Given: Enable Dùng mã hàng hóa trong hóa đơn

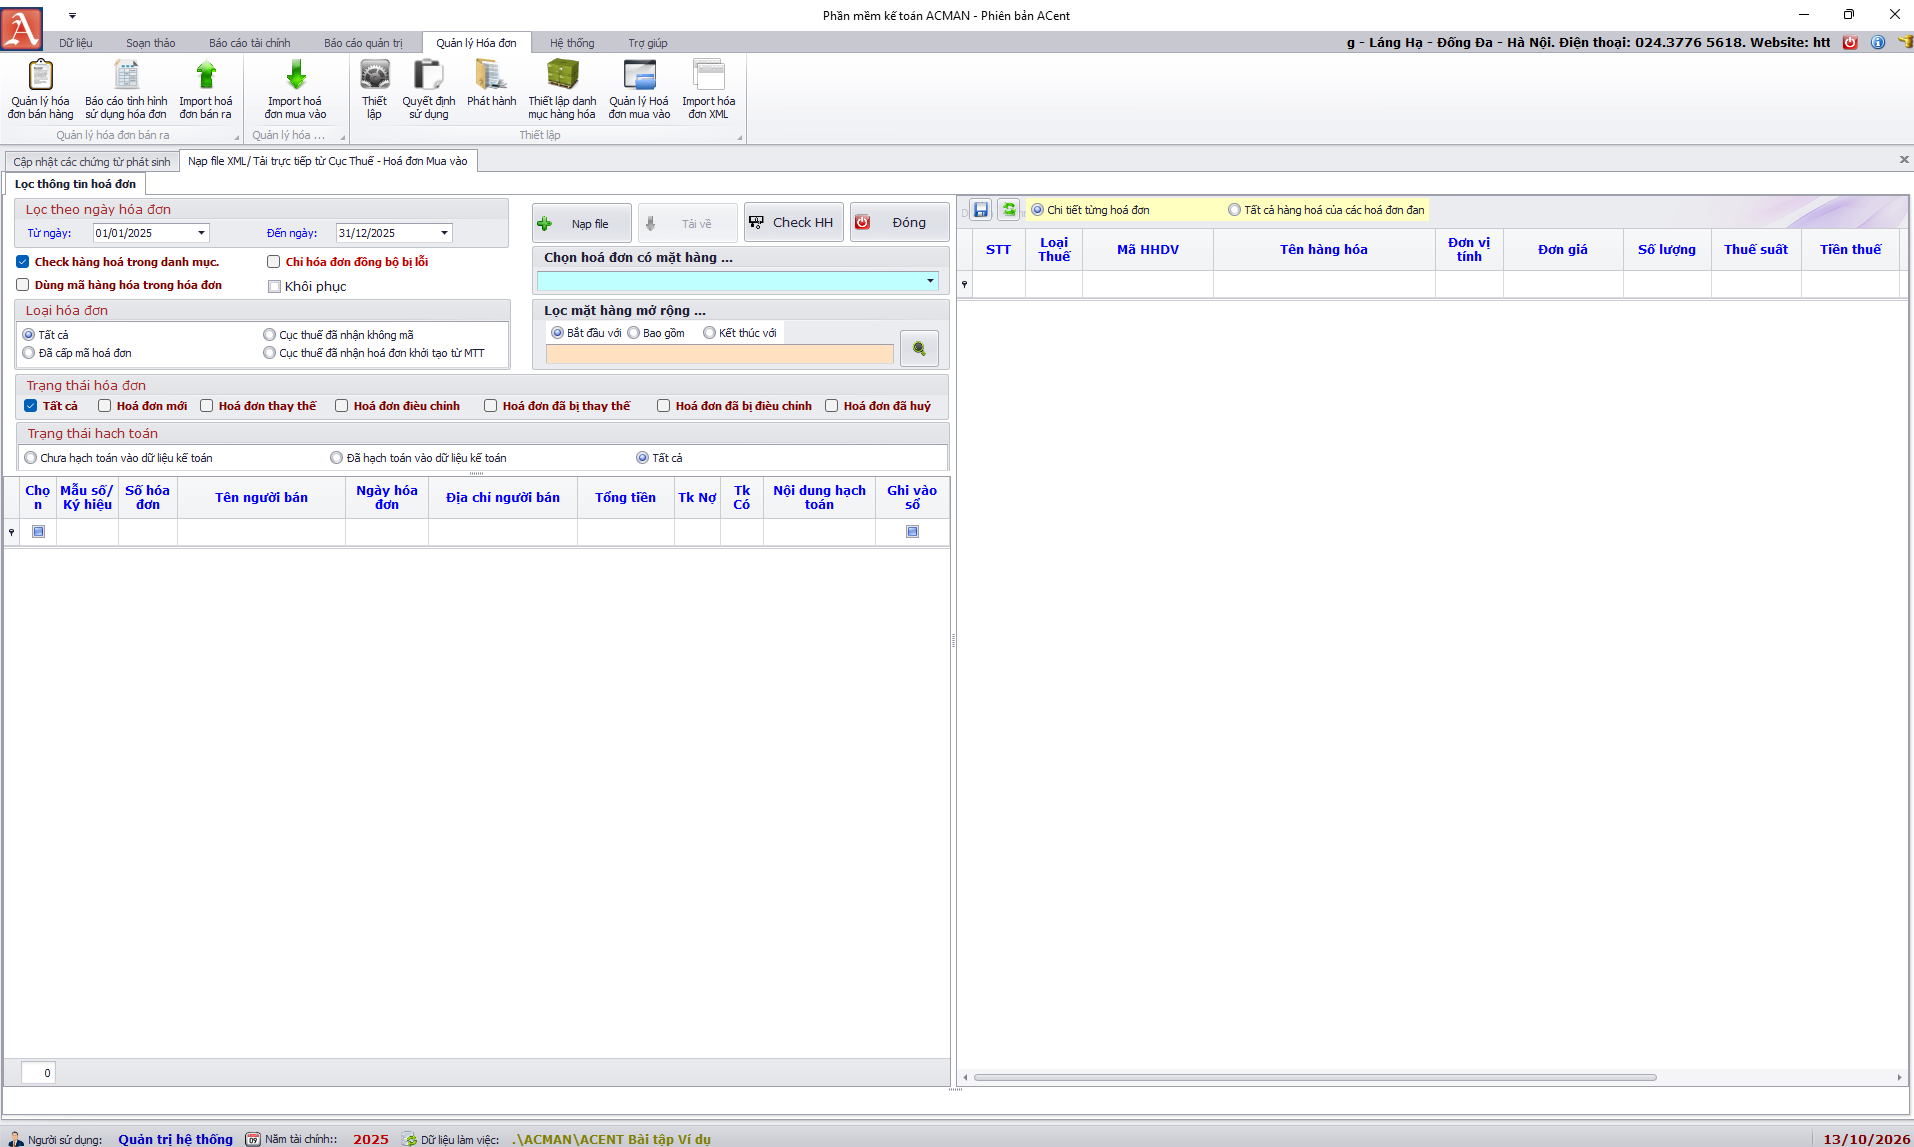Looking at the screenshot, I should (22, 285).
